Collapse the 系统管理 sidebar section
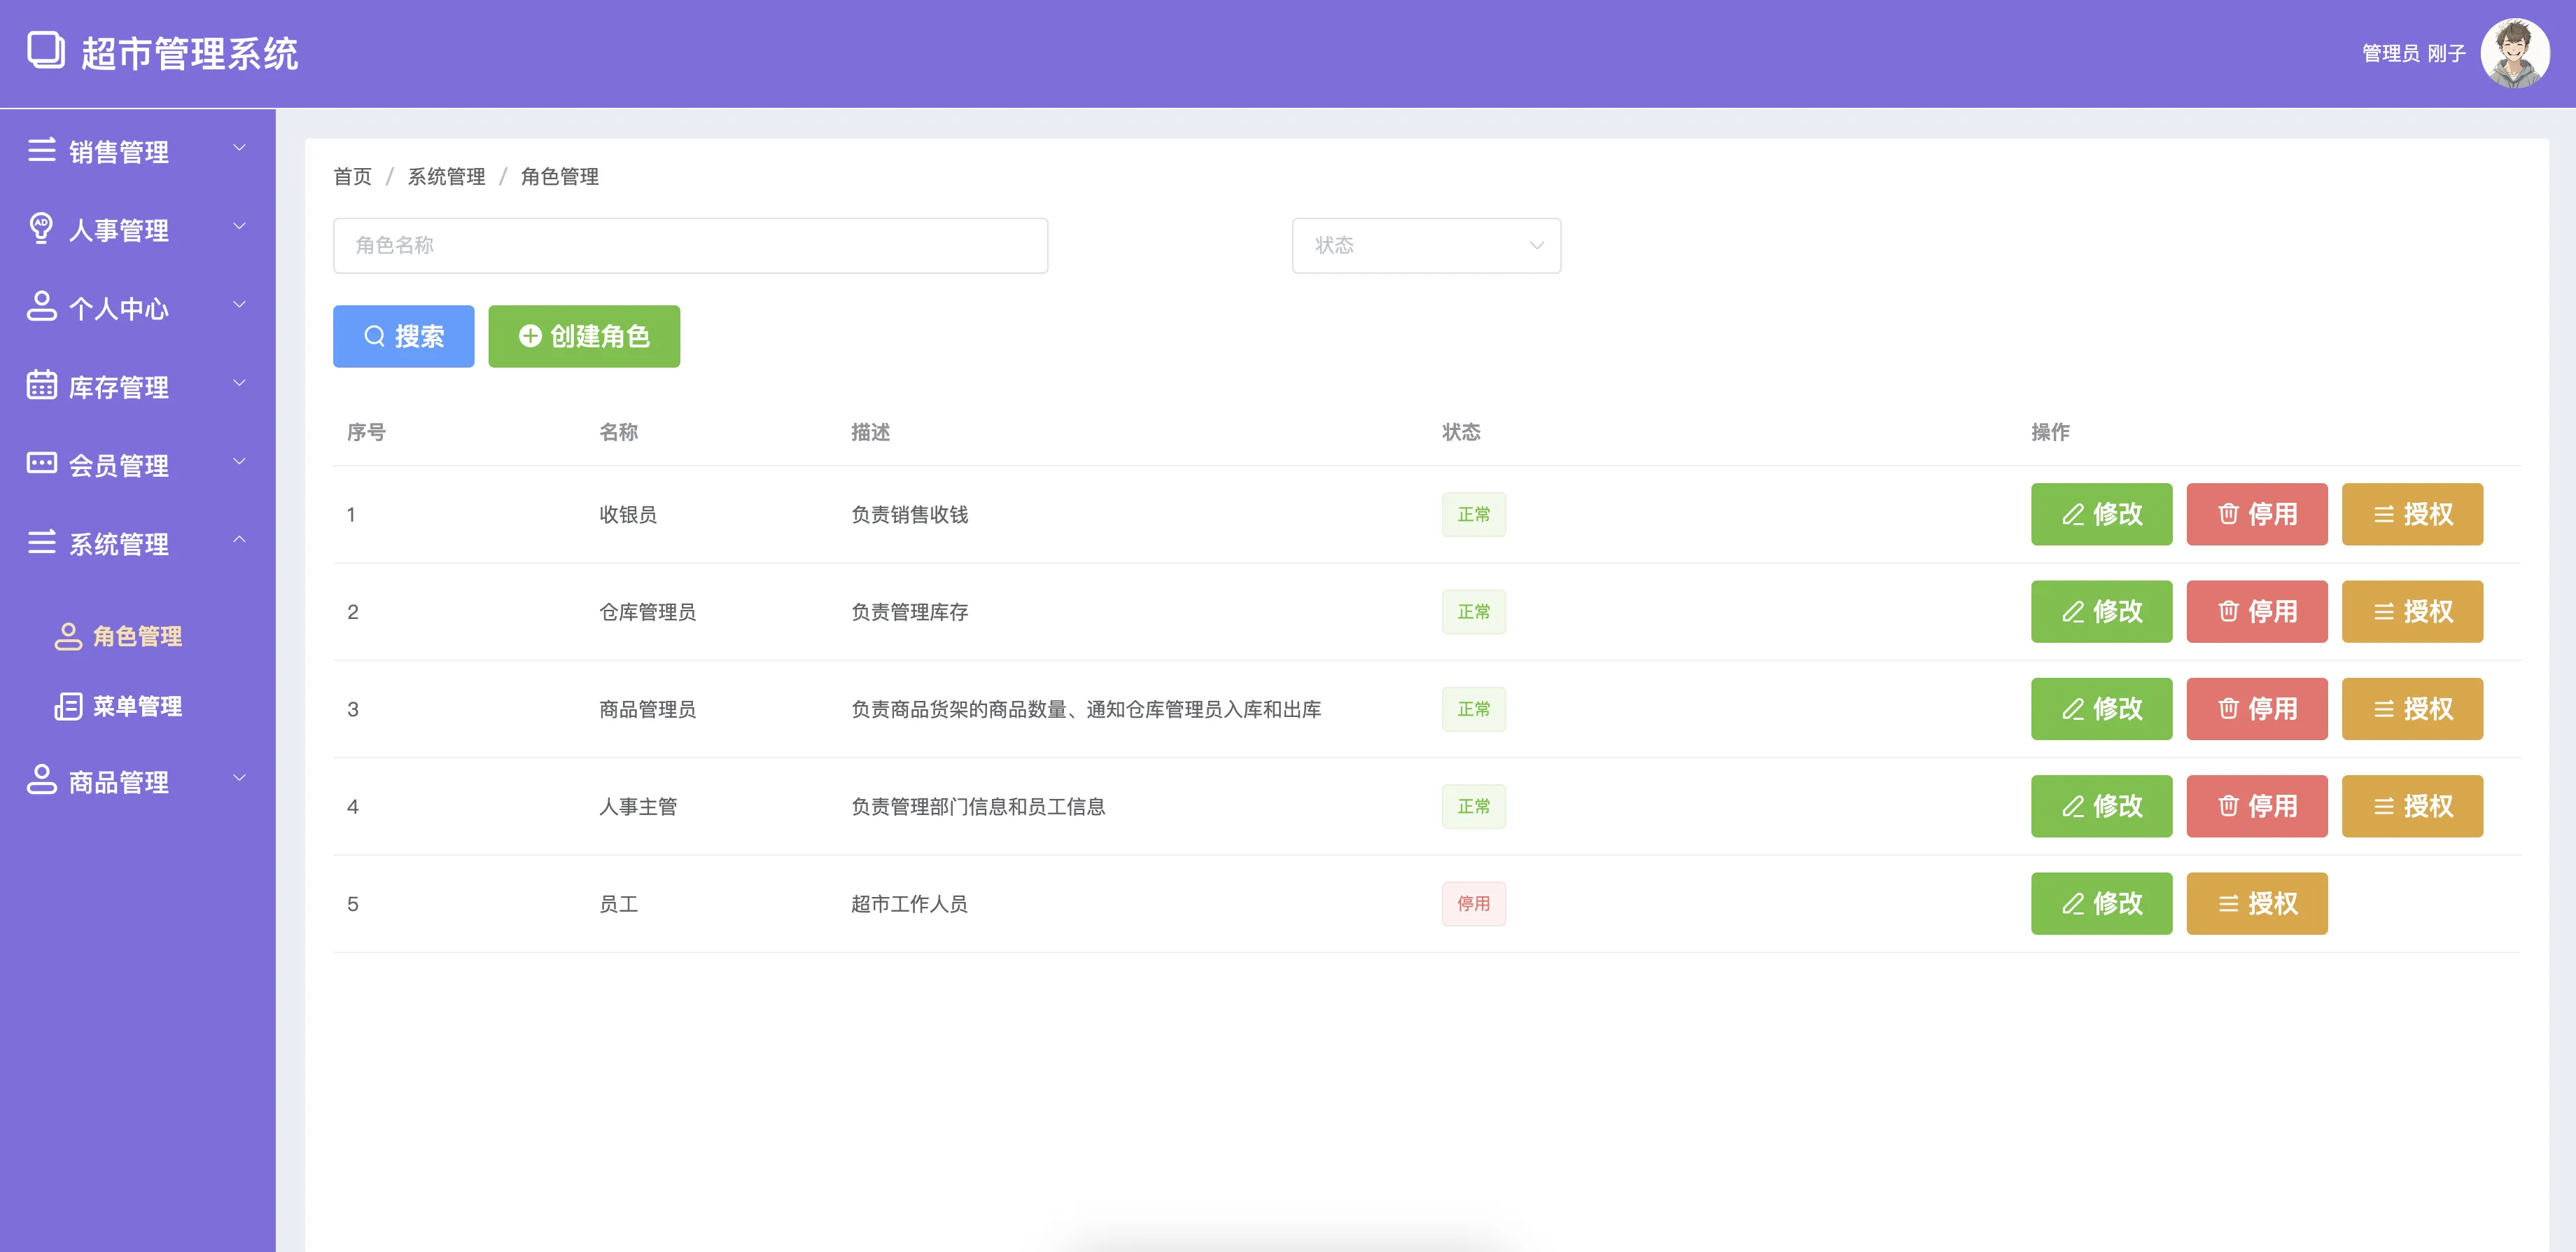 (239, 540)
